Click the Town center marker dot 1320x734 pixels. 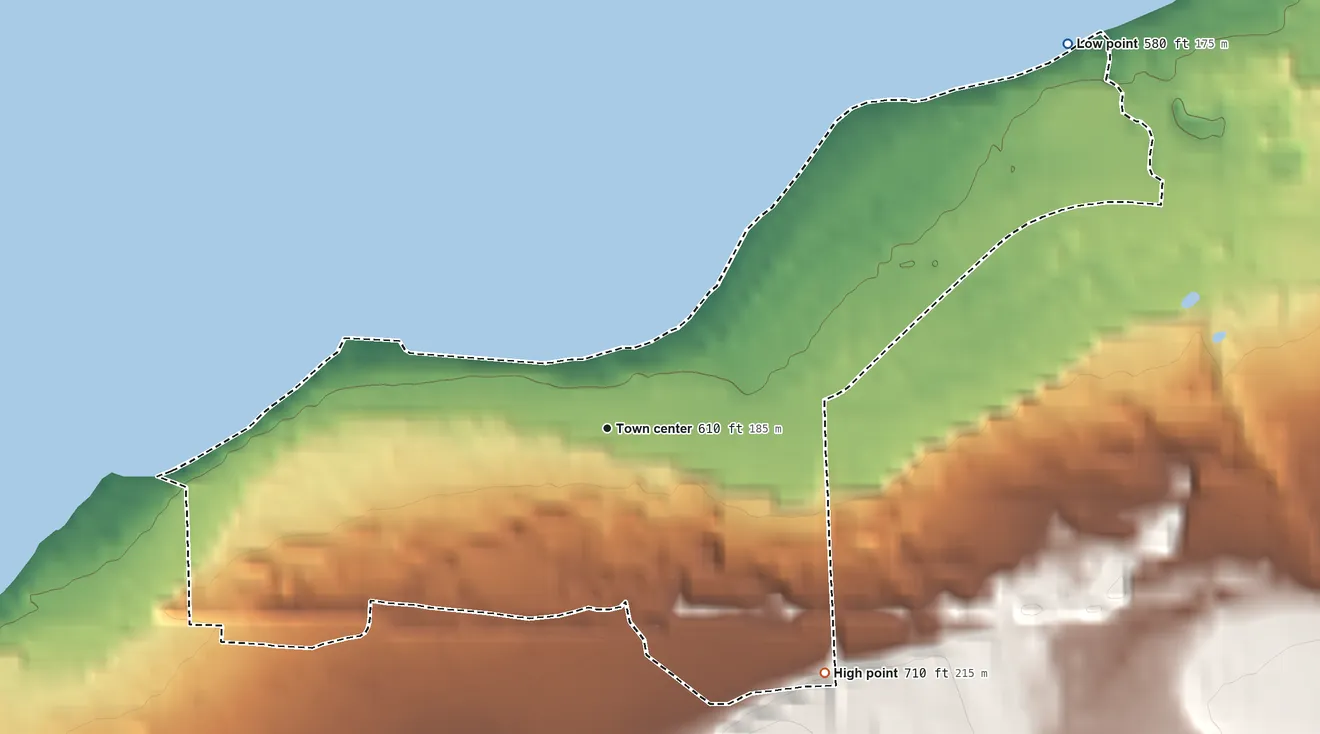point(607,428)
